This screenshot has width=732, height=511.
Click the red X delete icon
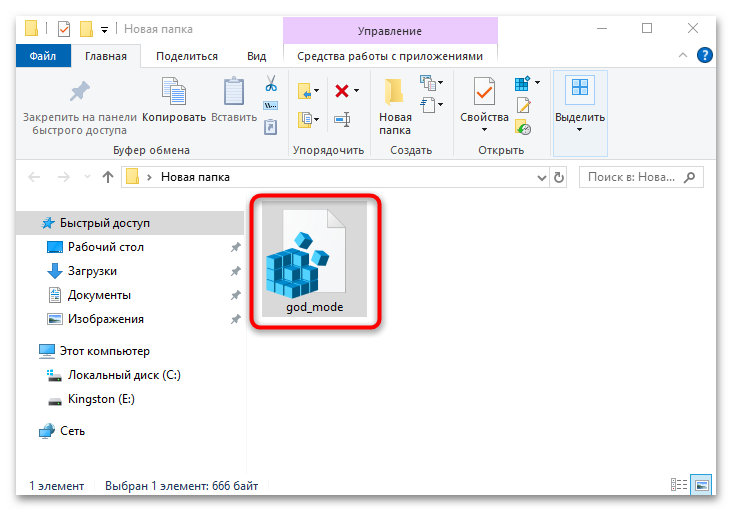[x=342, y=91]
